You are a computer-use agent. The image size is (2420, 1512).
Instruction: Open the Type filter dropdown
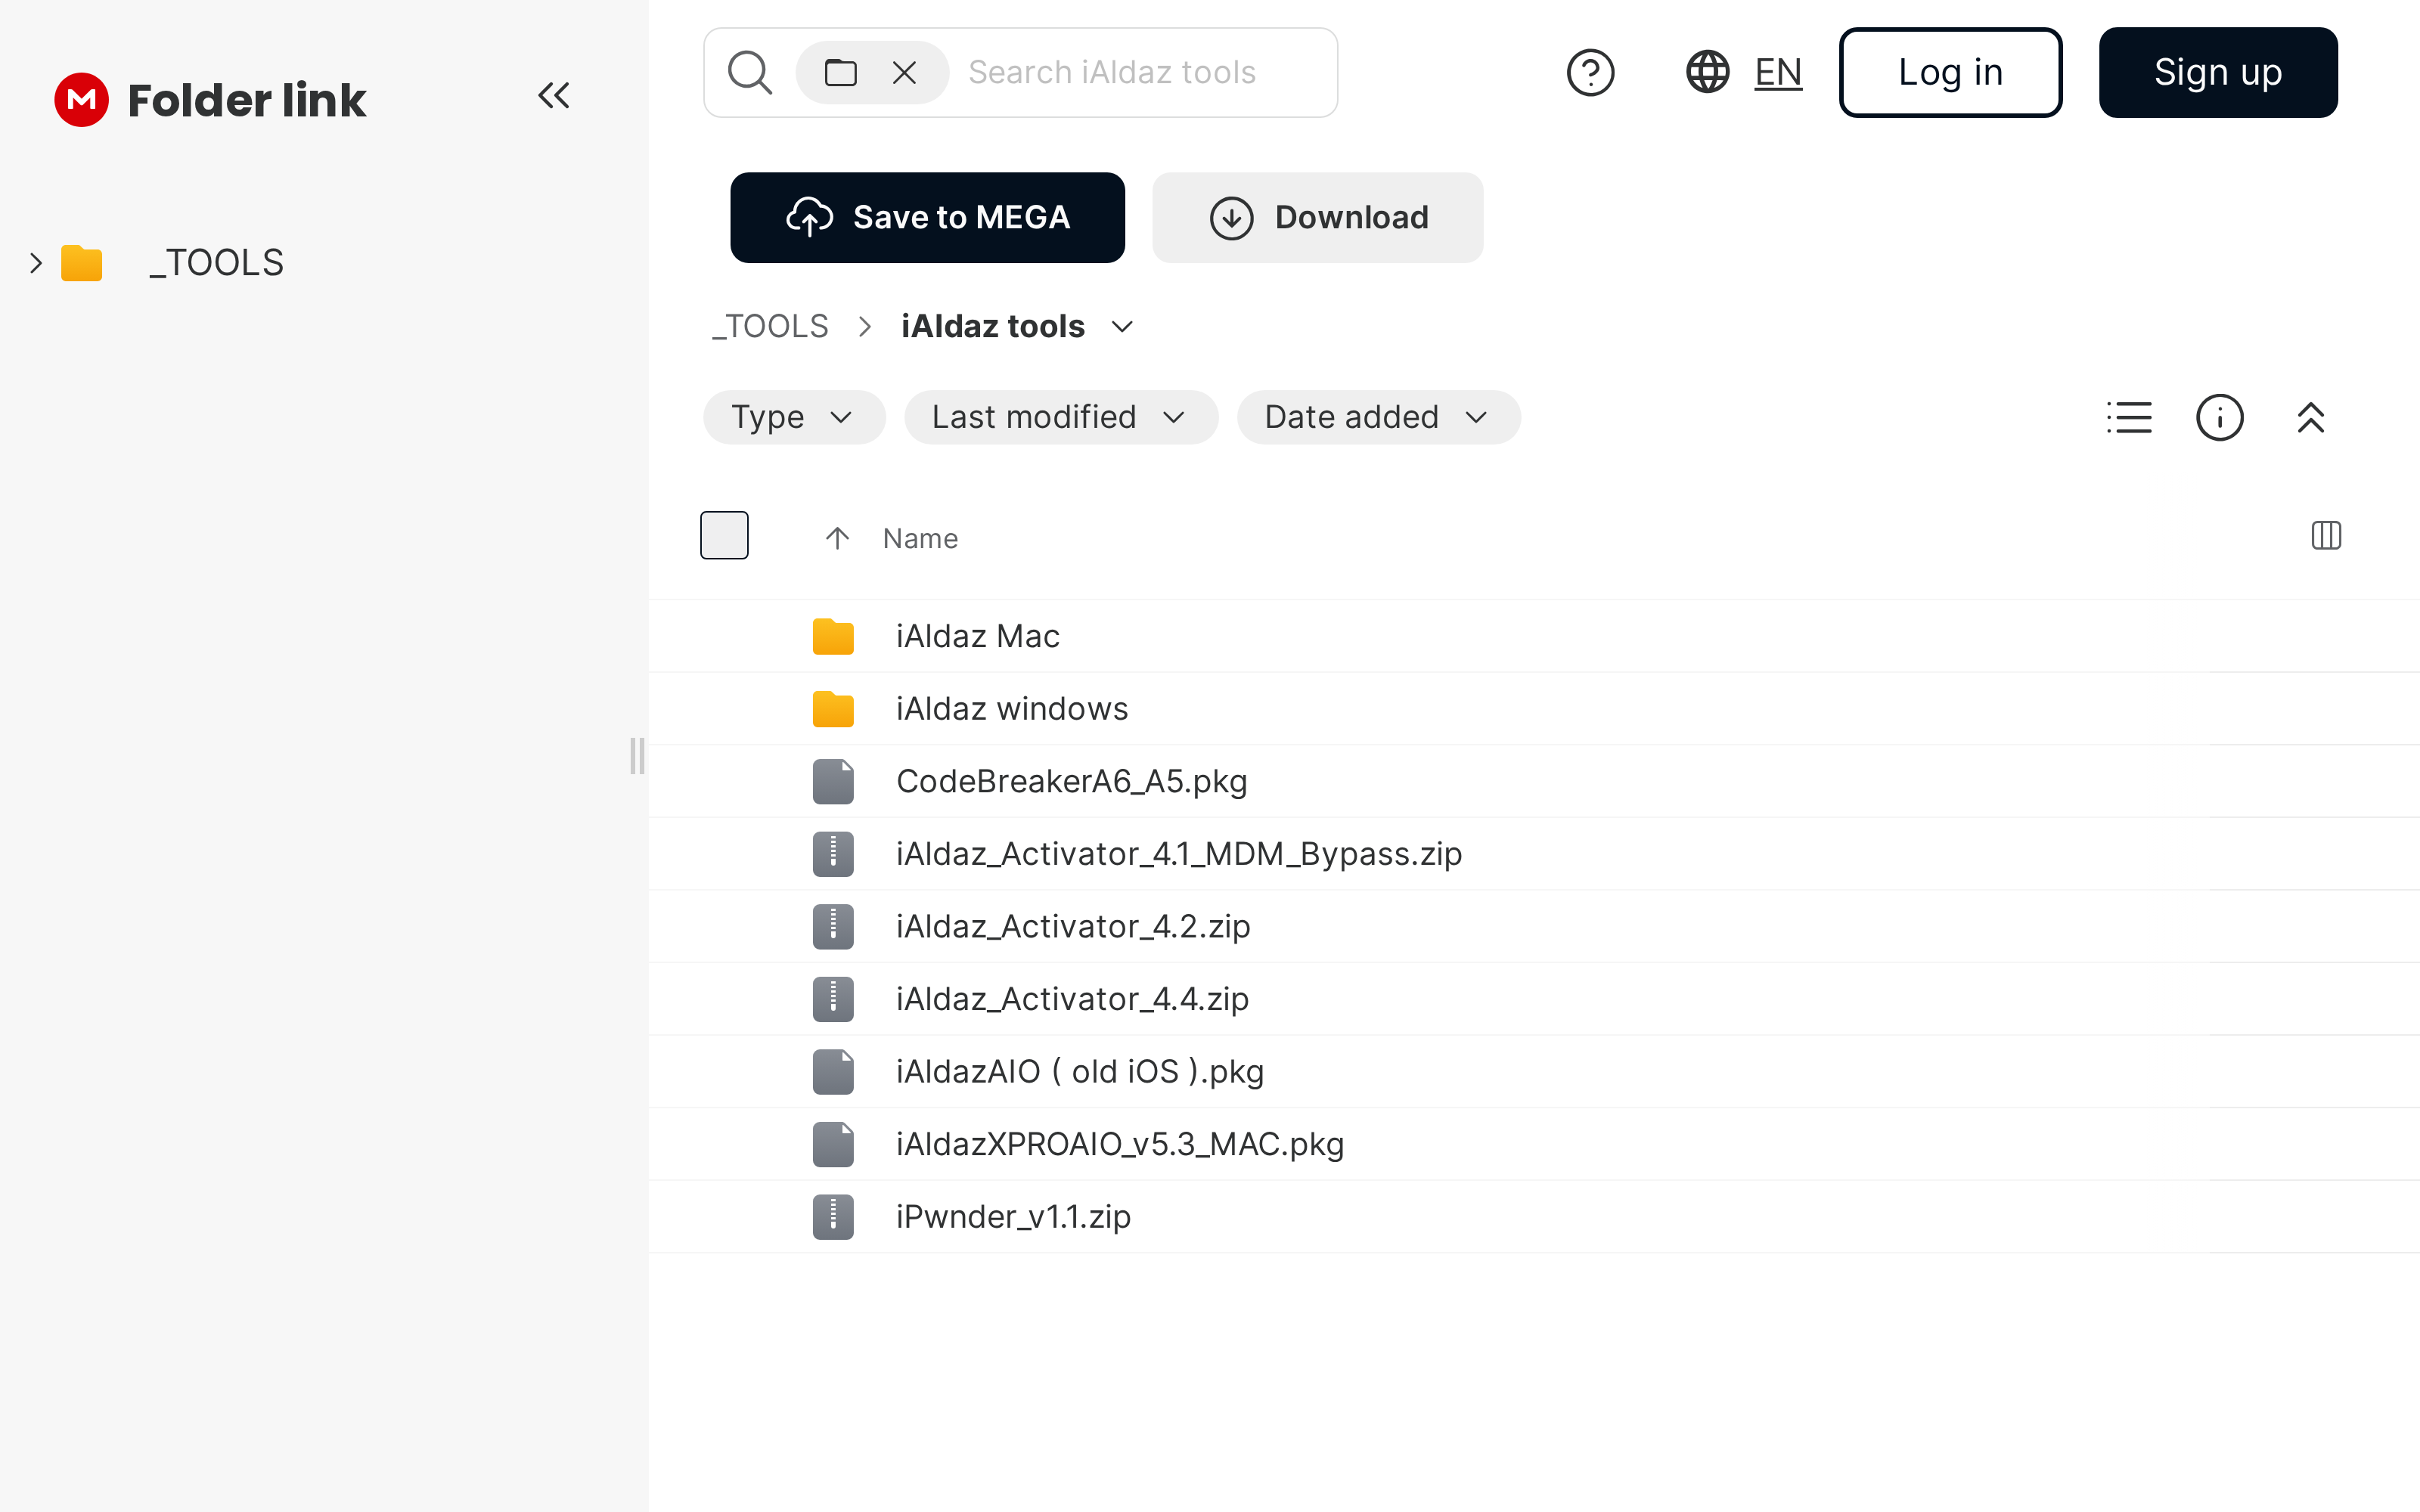click(x=793, y=417)
